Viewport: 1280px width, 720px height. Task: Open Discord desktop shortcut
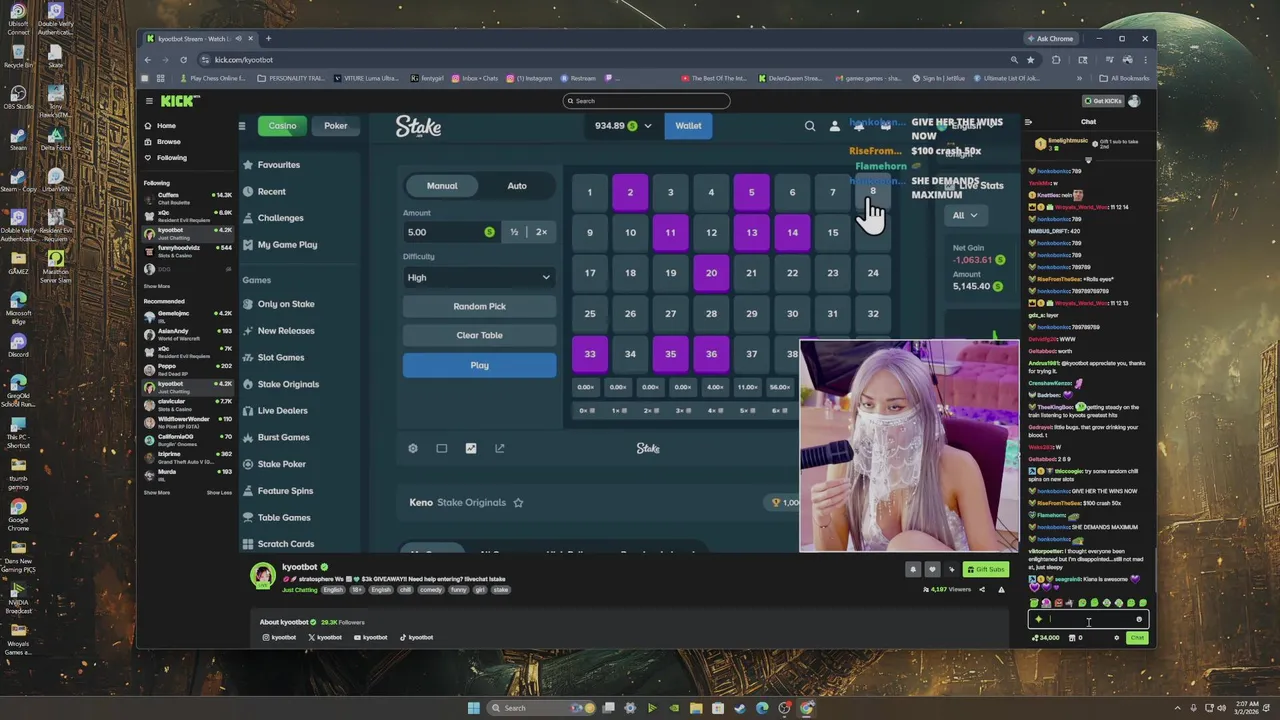pyautogui.click(x=18, y=345)
